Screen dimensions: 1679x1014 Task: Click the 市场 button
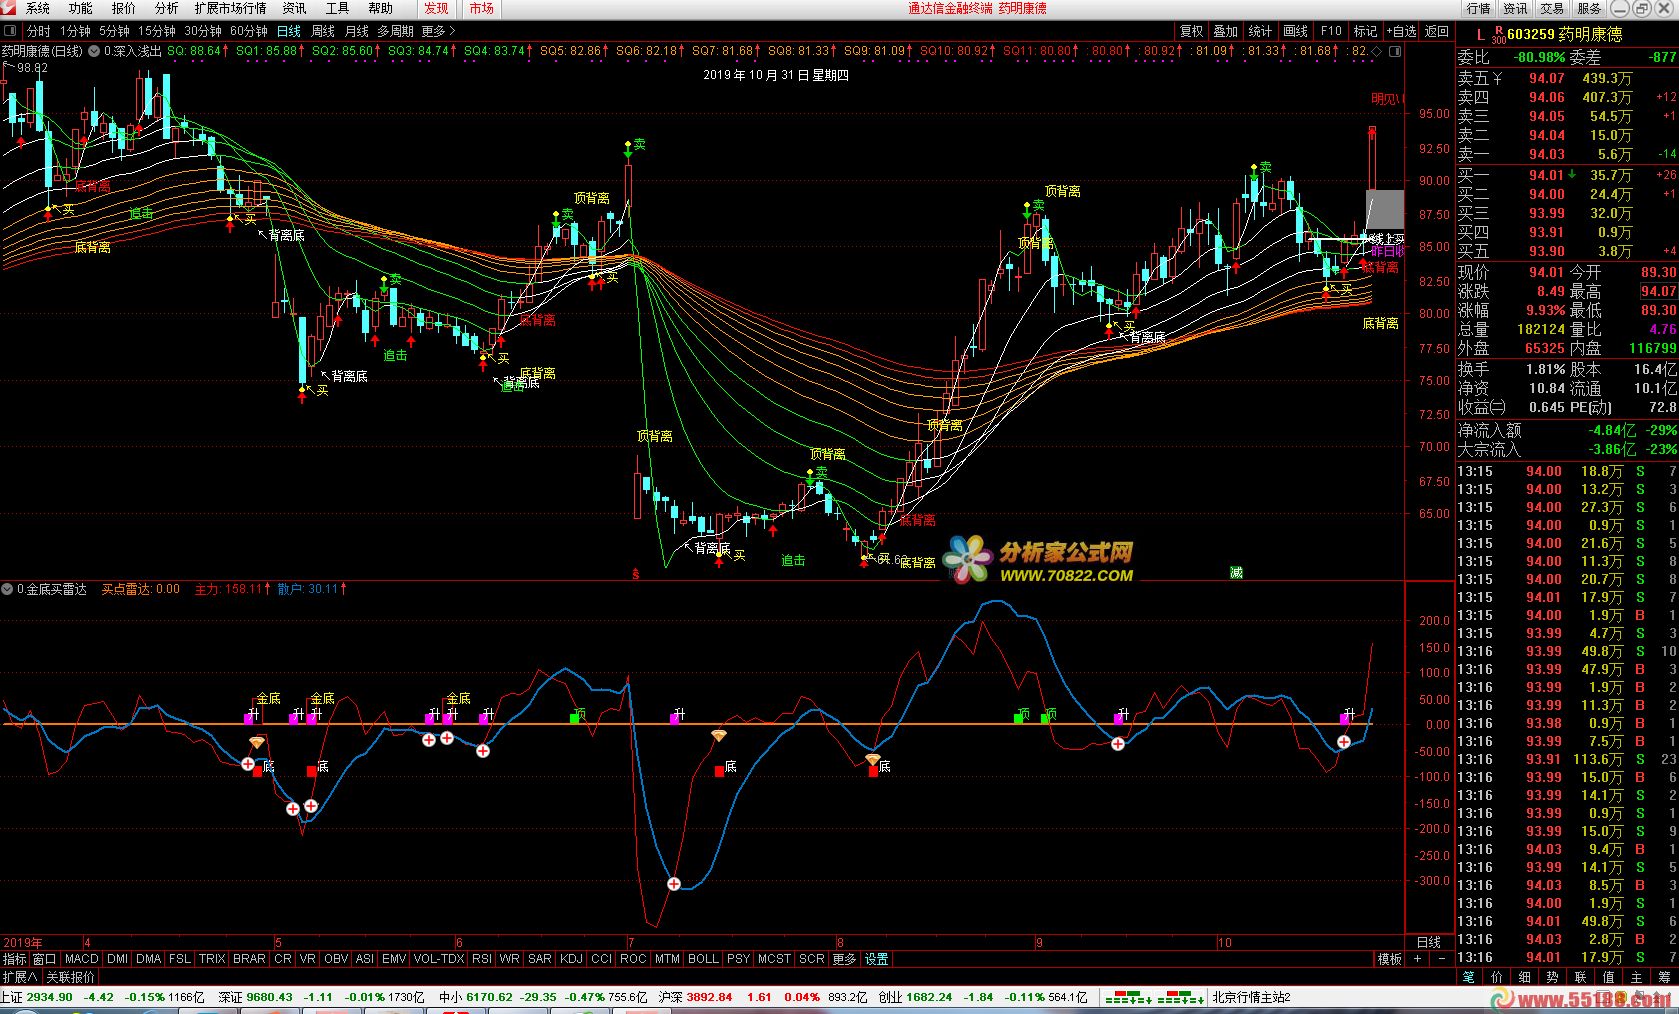481,8
